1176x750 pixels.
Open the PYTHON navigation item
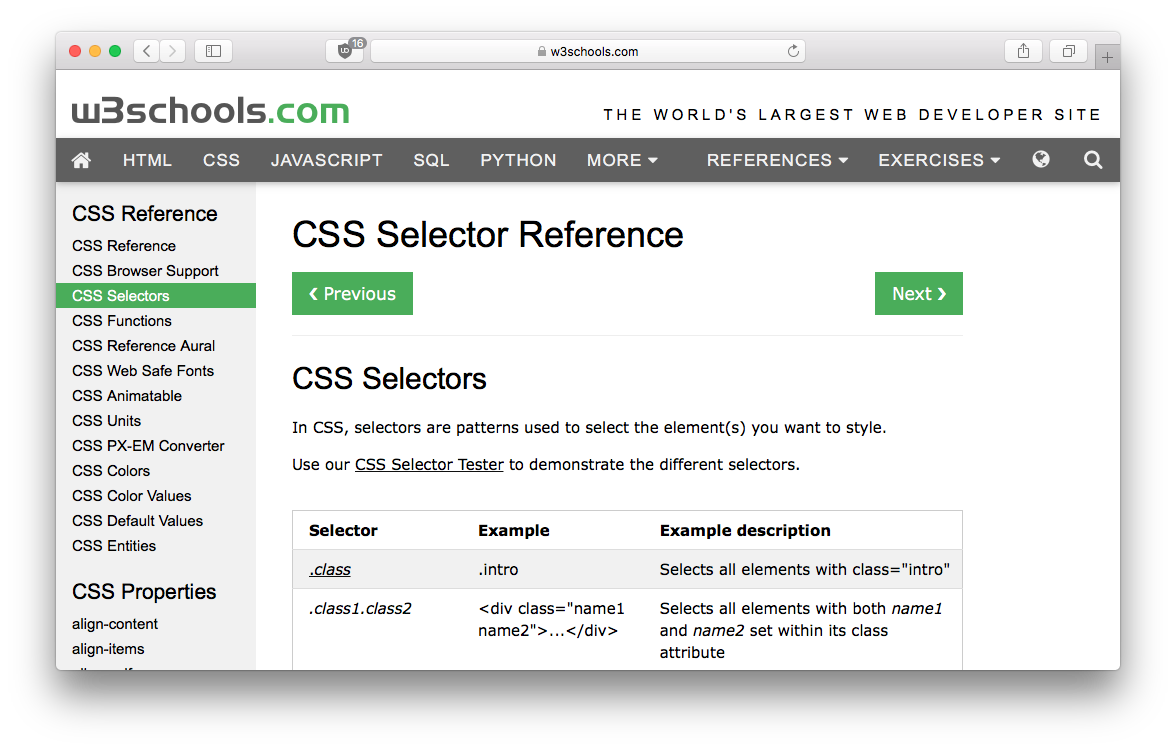click(x=518, y=160)
